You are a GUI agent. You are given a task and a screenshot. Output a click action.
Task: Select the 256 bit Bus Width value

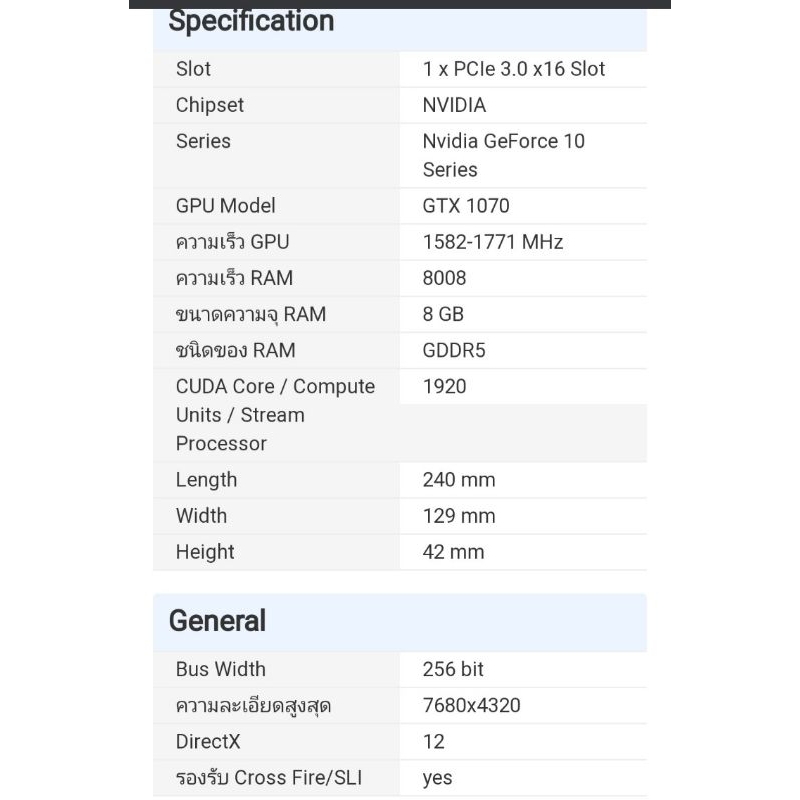453,669
